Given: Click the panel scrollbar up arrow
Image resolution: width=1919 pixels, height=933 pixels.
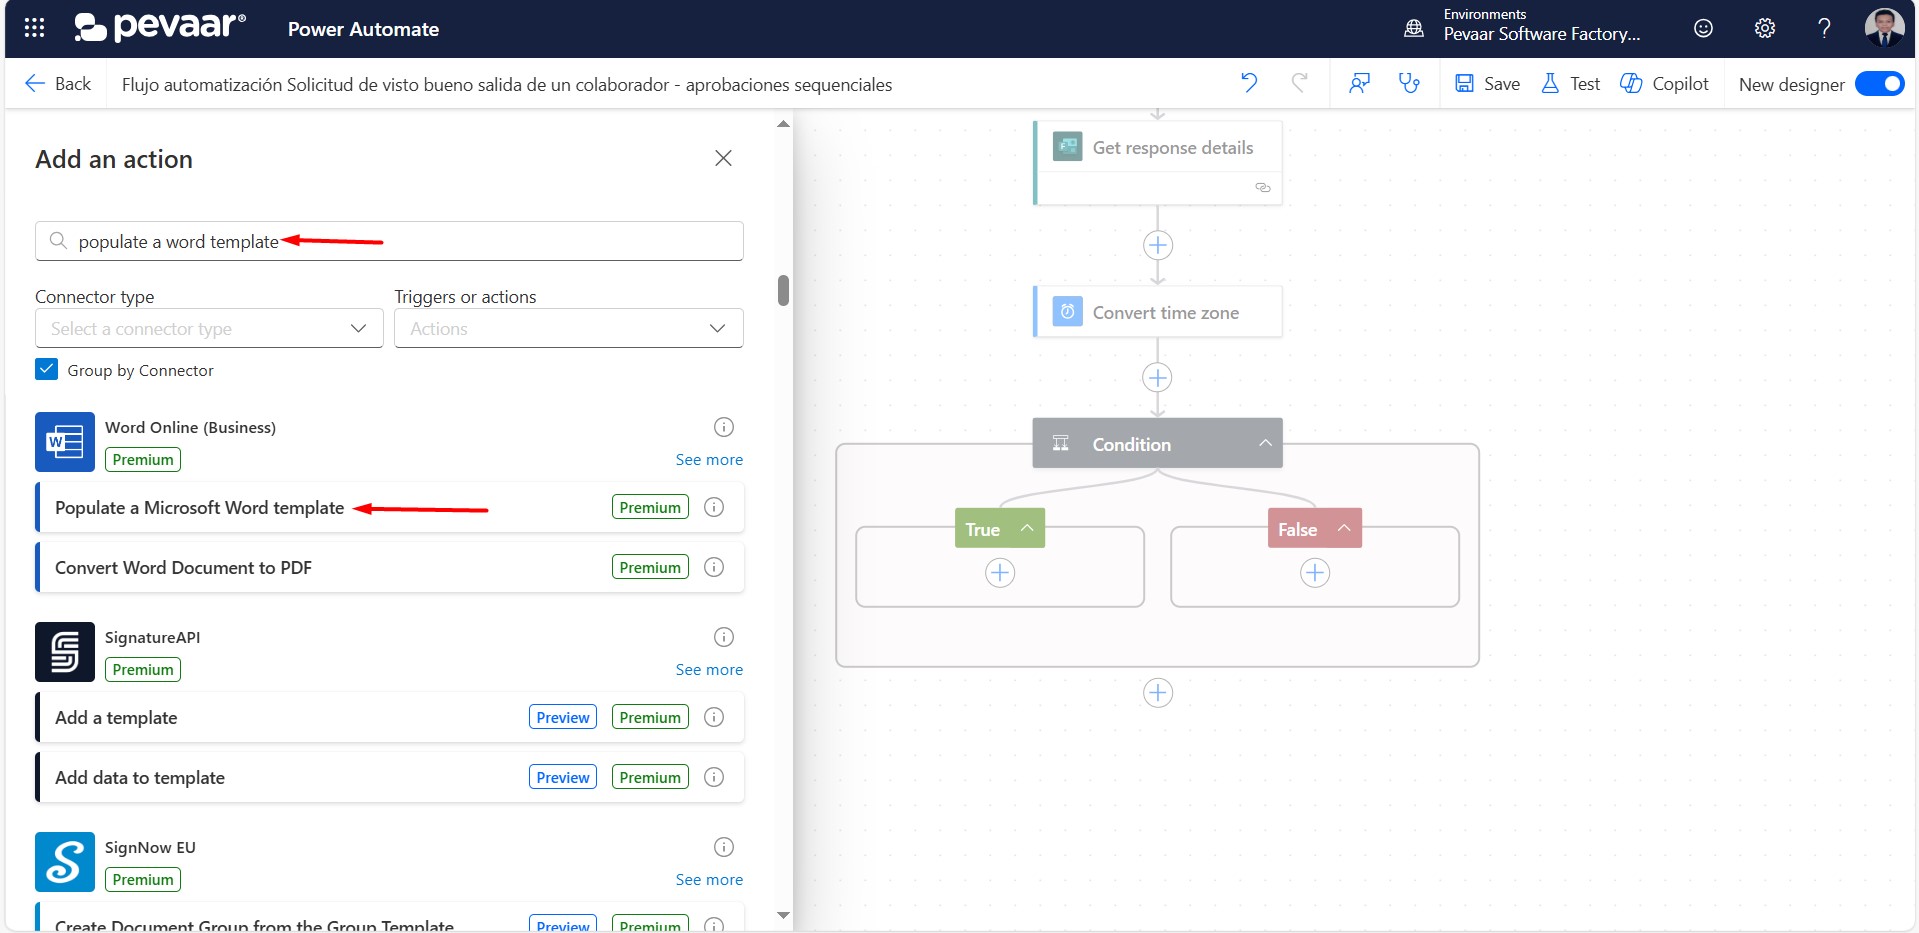Looking at the screenshot, I should pyautogui.click(x=783, y=124).
